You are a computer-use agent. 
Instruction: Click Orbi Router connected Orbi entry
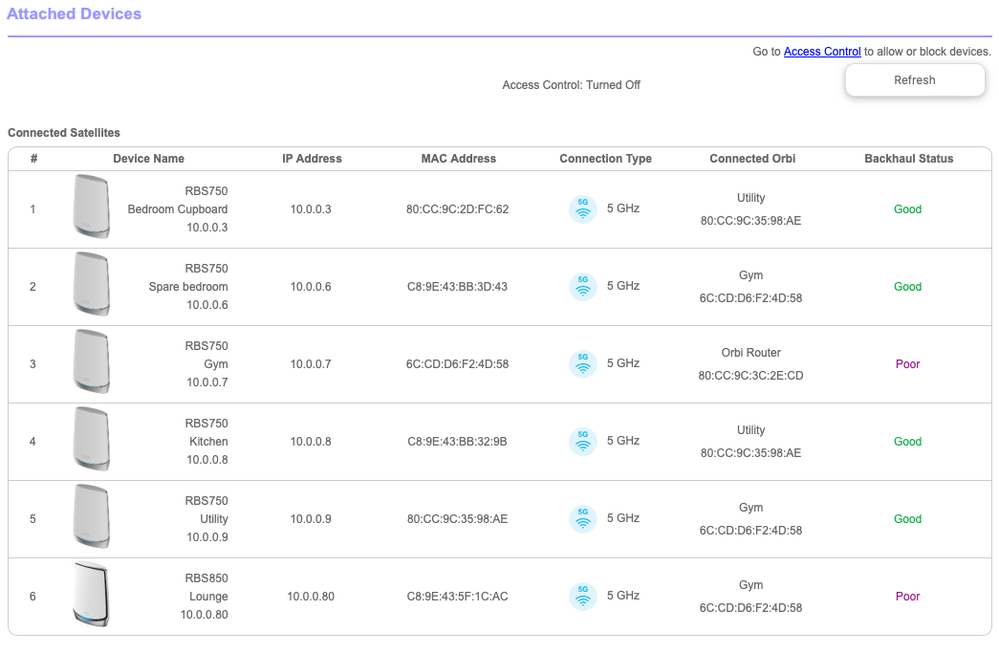(751, 352)
